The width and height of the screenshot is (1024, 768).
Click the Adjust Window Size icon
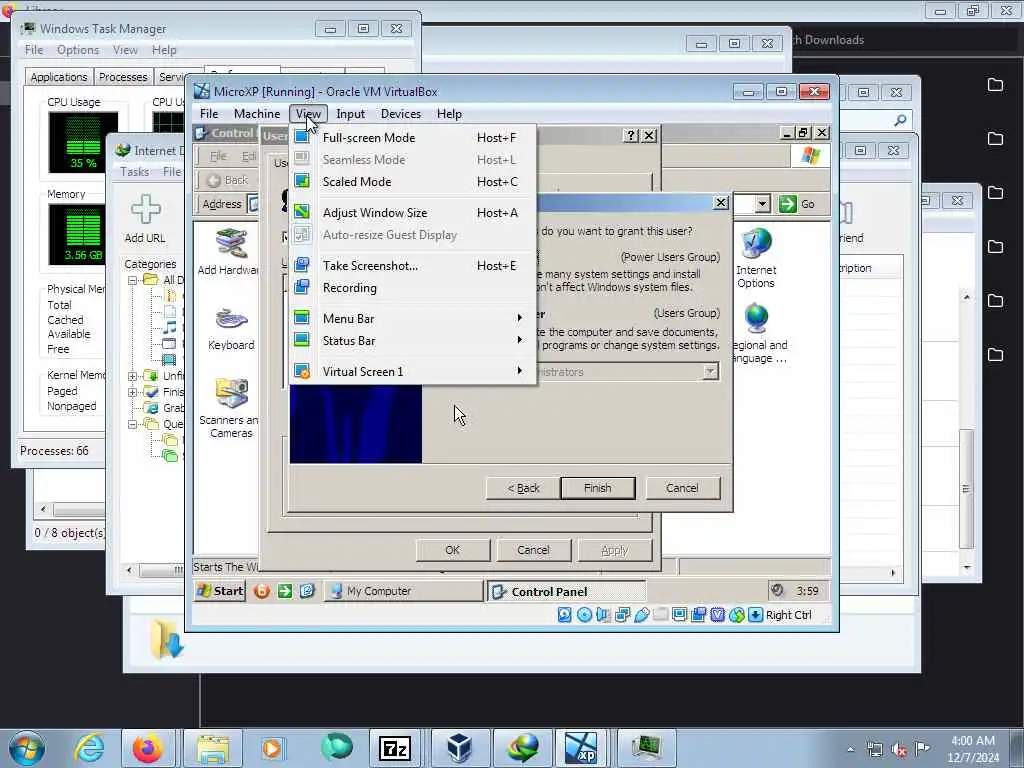(x=302, y=212)
